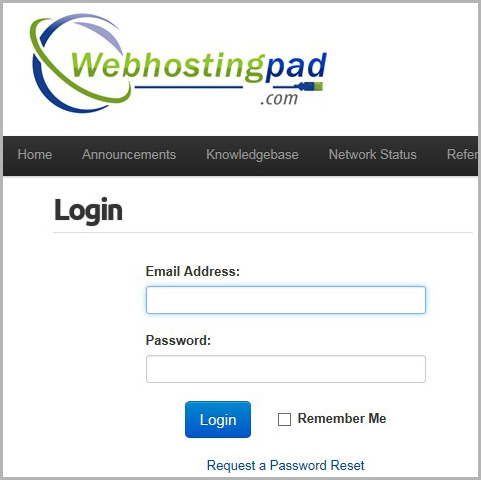Click the ".com" text under the logo

(279, 99)
